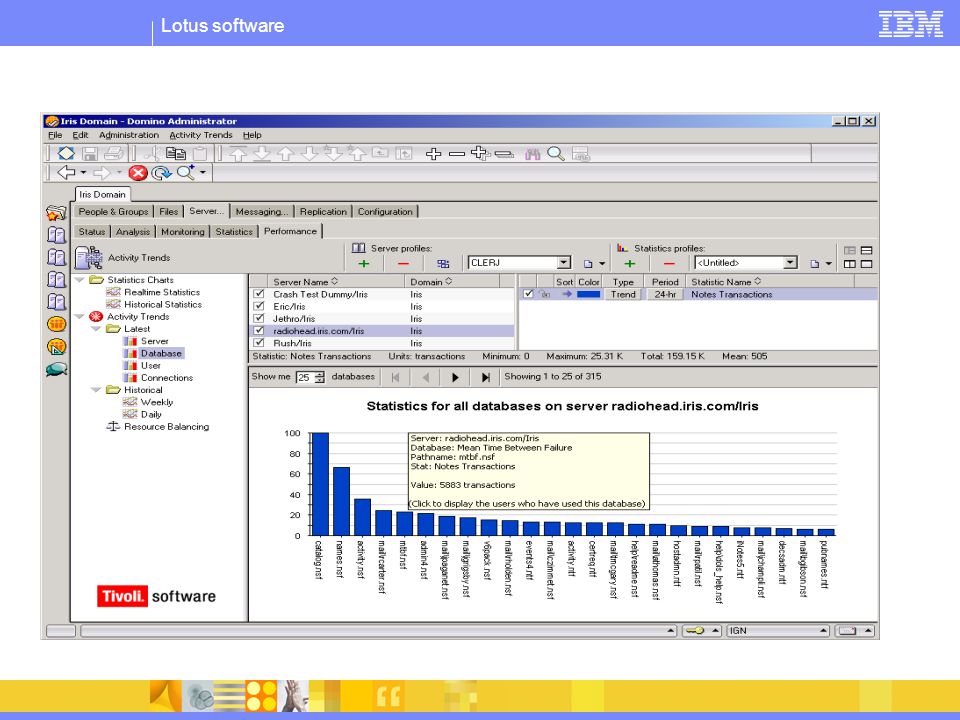Click the plus Expand toolbar icon
The height and width of the screenshot is (720, 960).
[433, 154]
